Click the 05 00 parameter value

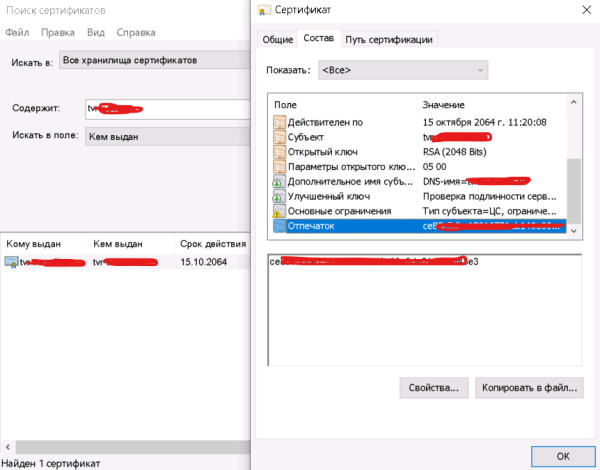coord(434,167)
